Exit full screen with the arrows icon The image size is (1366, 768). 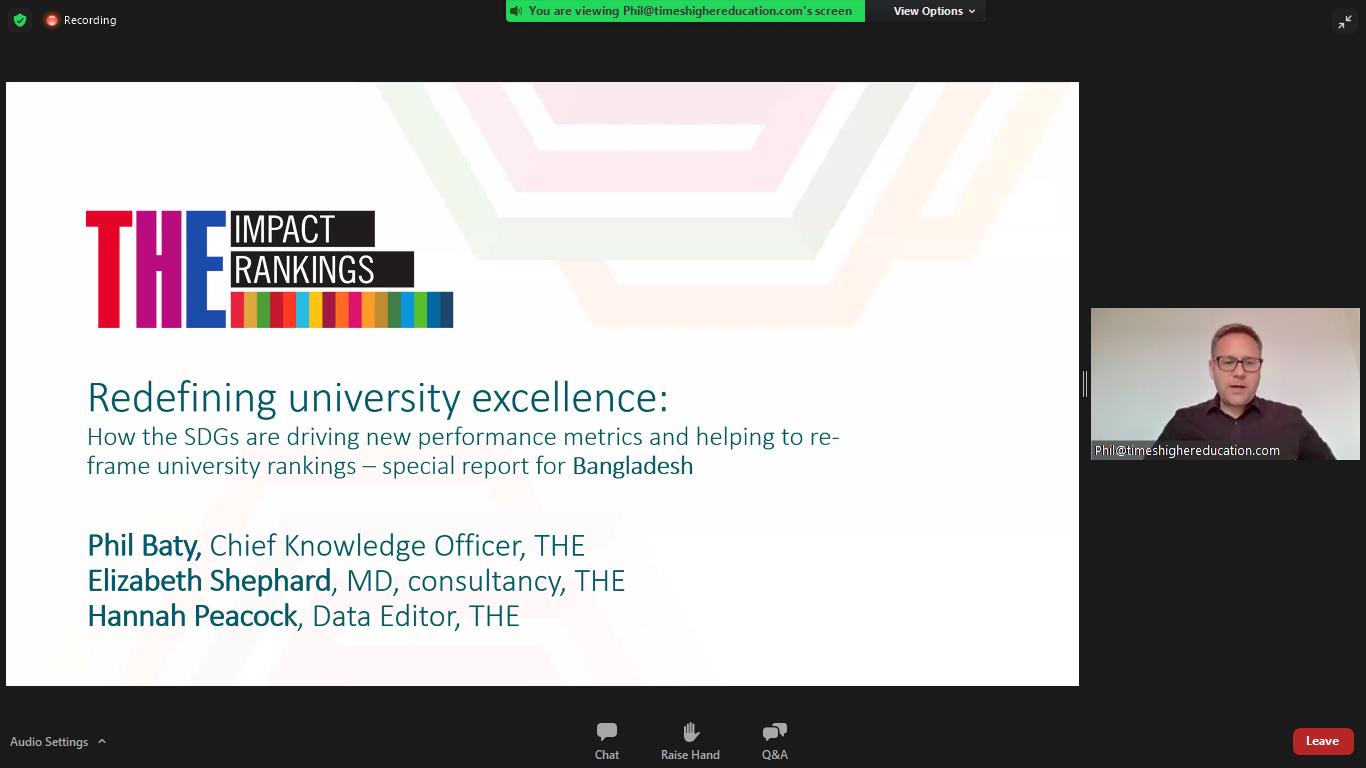pyautogui.click(x=1345, y=22)
